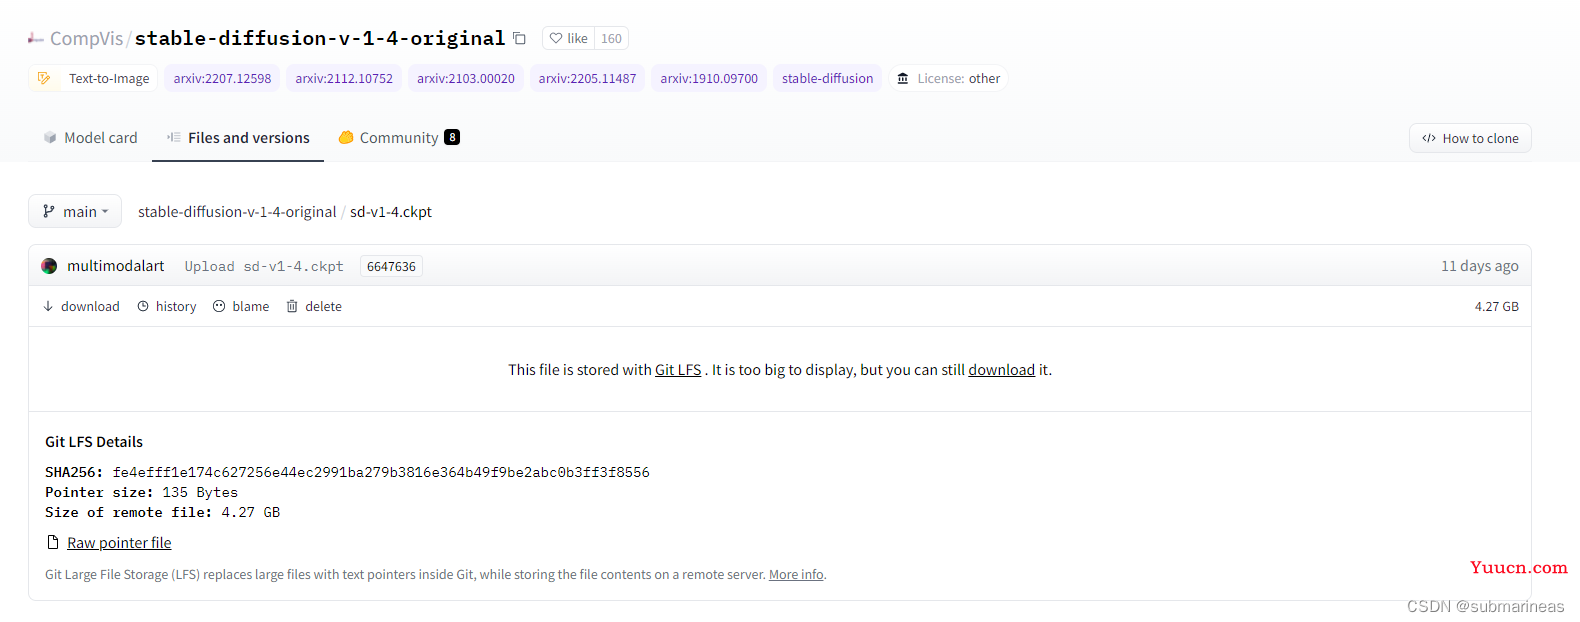This screenshot has width=1580, height=622.
Task: Click the 11 days ago timestamp
Action: (1479, 266)
